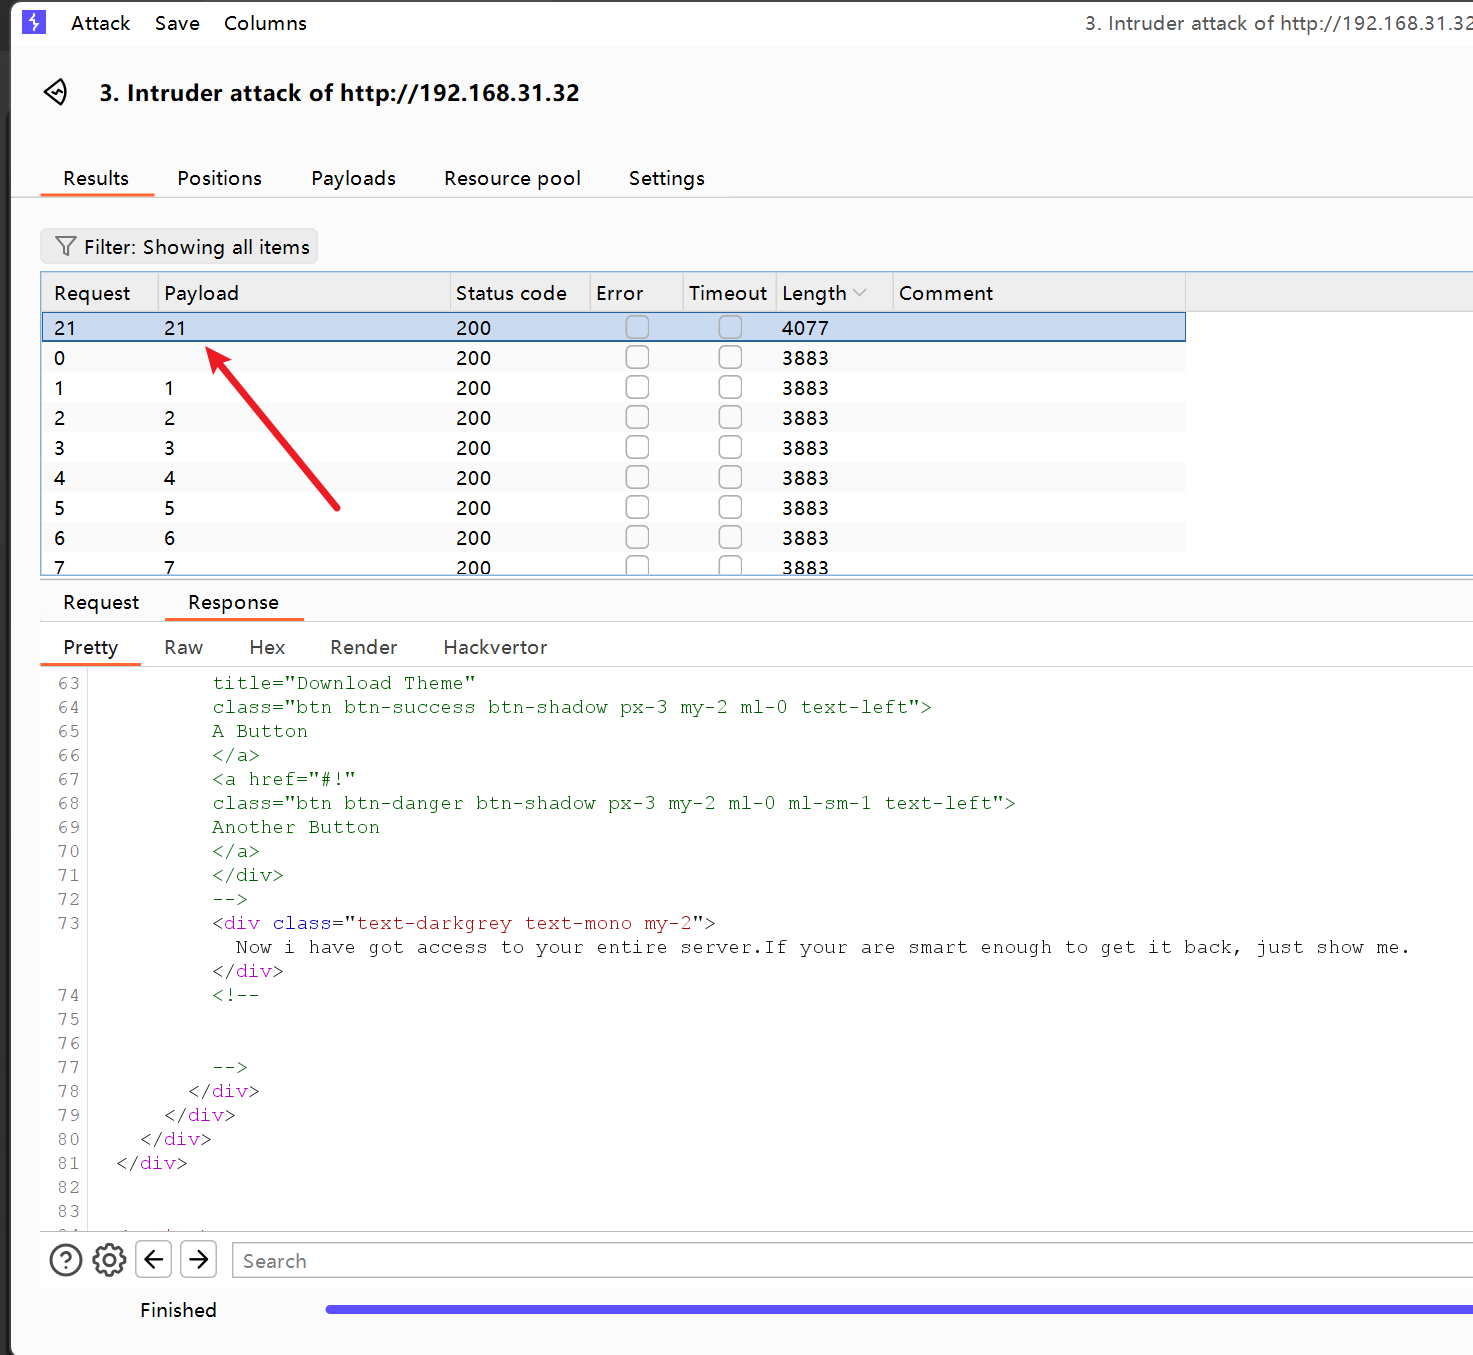Open the Settings tab

click(666, 178)
